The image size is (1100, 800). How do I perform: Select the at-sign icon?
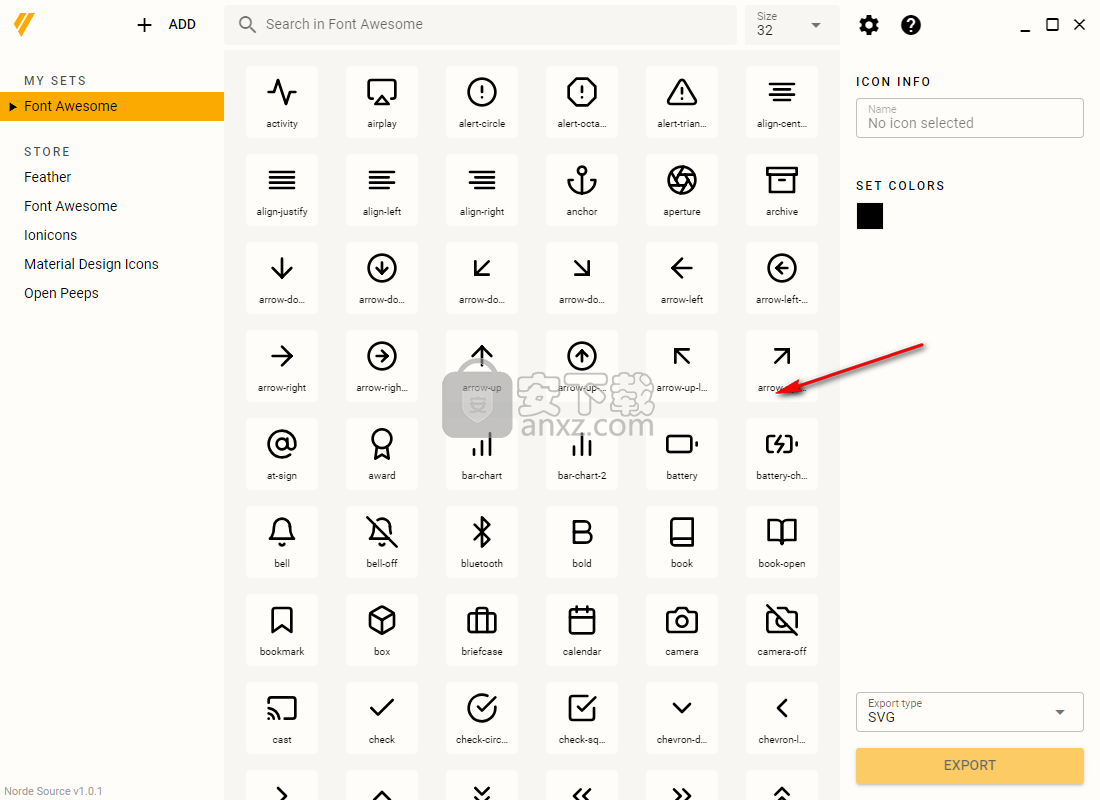pyautogui.click(x=282, y=453)
